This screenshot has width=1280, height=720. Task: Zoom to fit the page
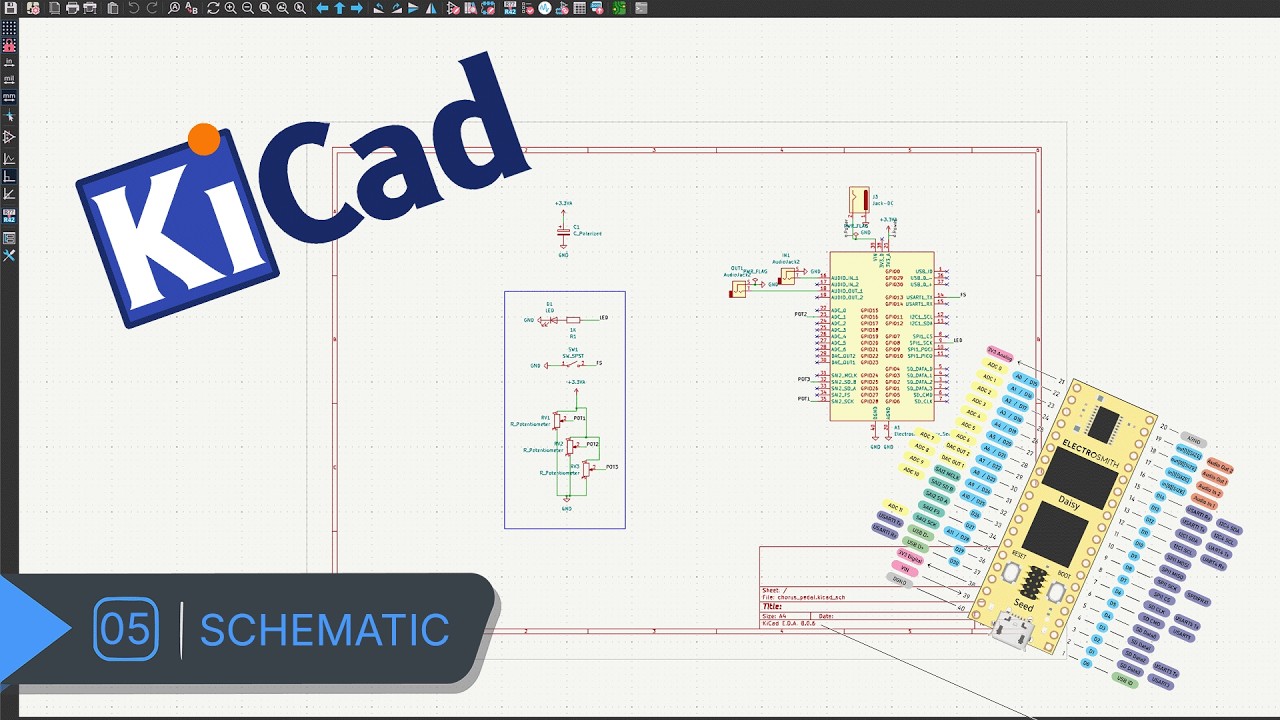(x=265, y=8)
